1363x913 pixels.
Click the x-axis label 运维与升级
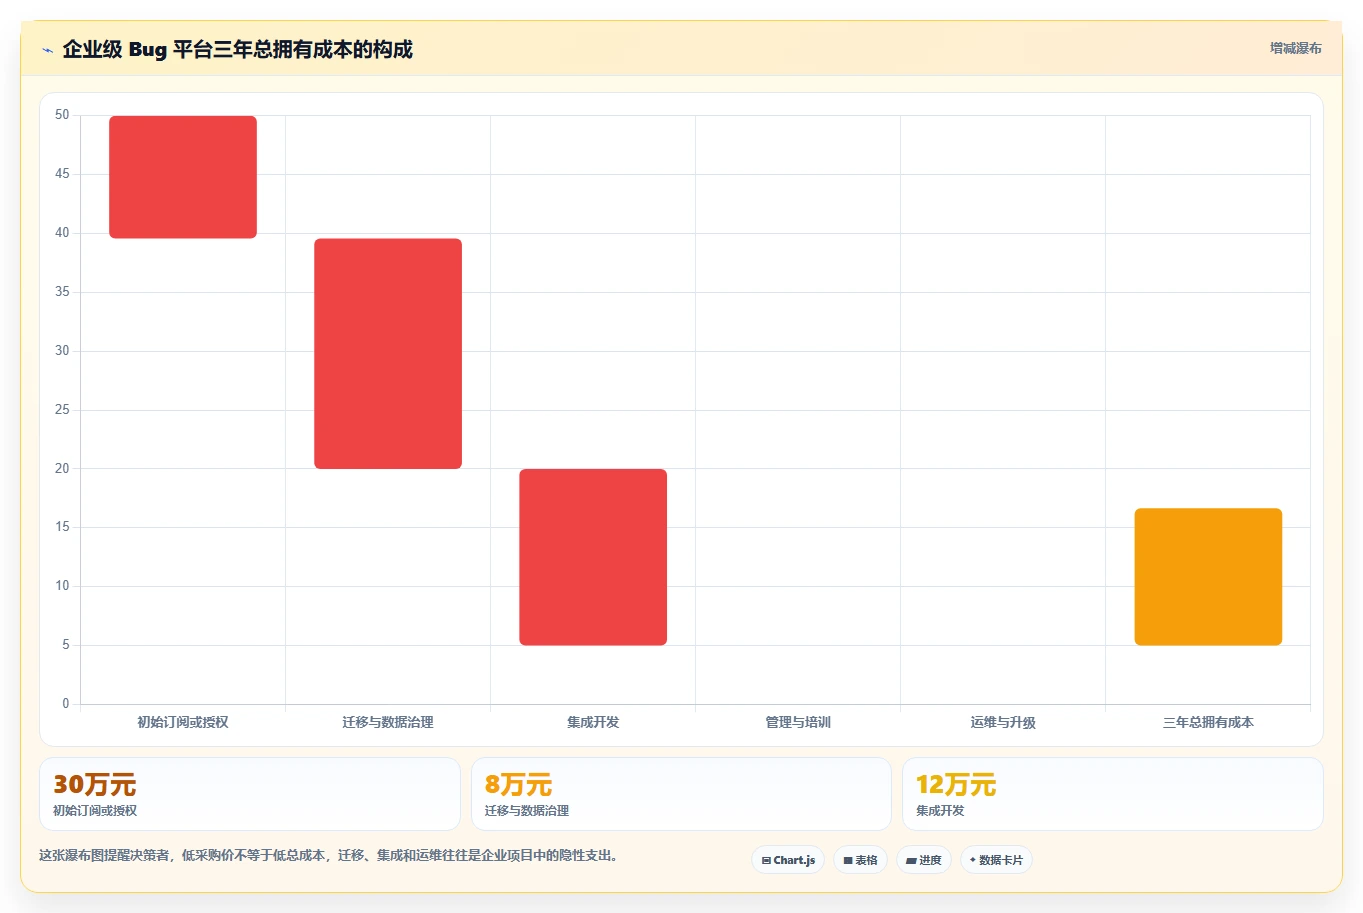[x=1003, y=722]
